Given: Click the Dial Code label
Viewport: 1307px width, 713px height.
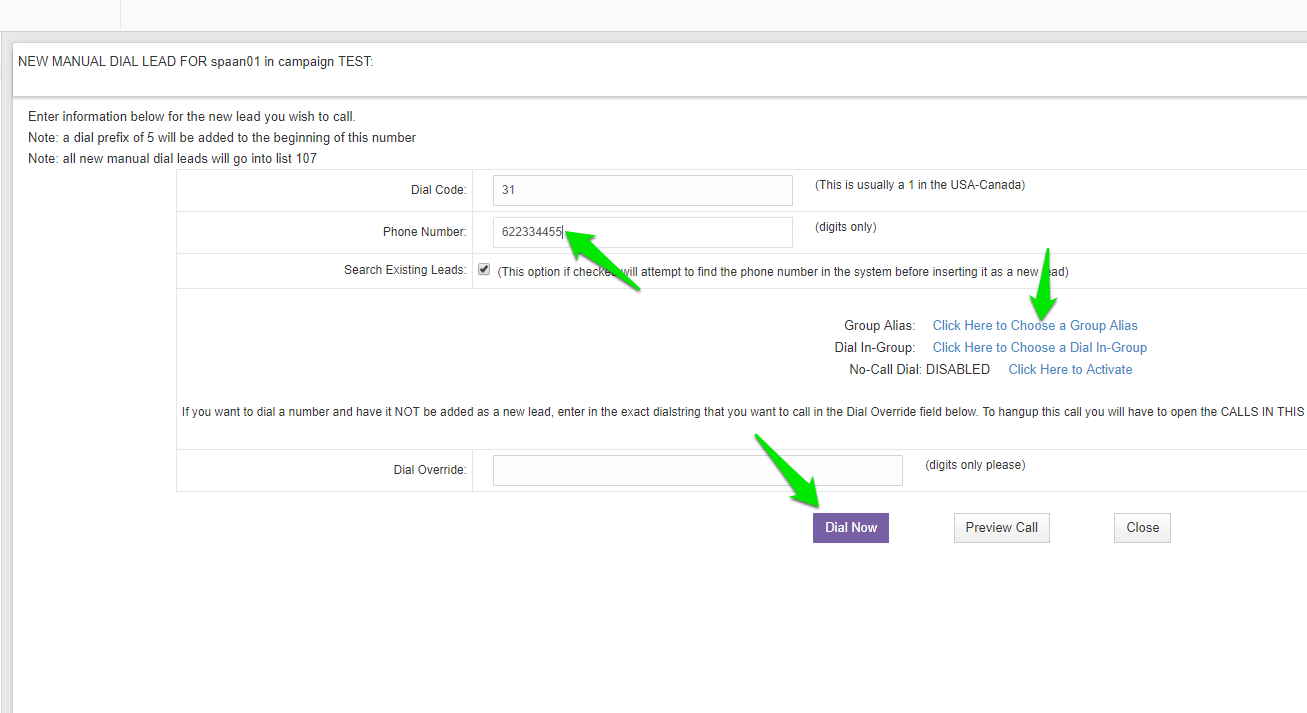Looking at the screenshot, I should pos(438,190).
